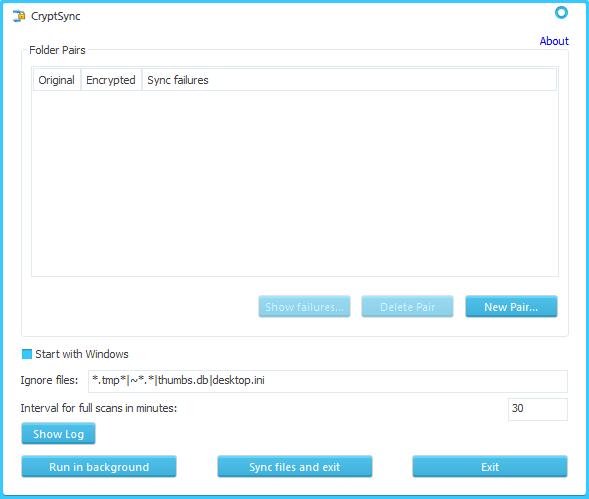Create a folder pair with New Pair...
Viewport: 589px width, 499px height.
coord(511,307)
